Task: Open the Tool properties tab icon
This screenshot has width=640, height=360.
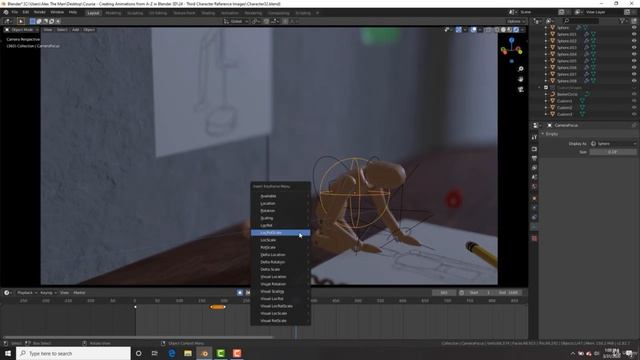Action: [534, 138]
